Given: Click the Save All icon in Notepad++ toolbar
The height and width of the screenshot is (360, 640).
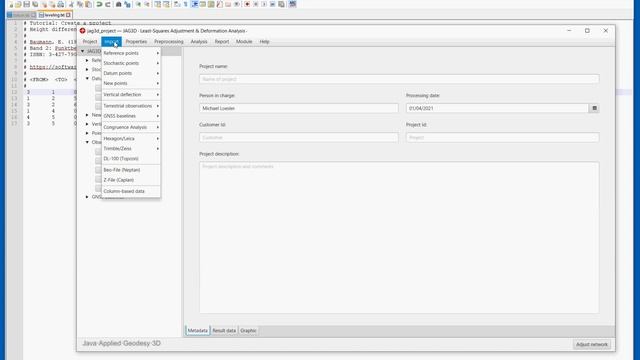Looking at the screenshot, I should (x=35, y=4).
